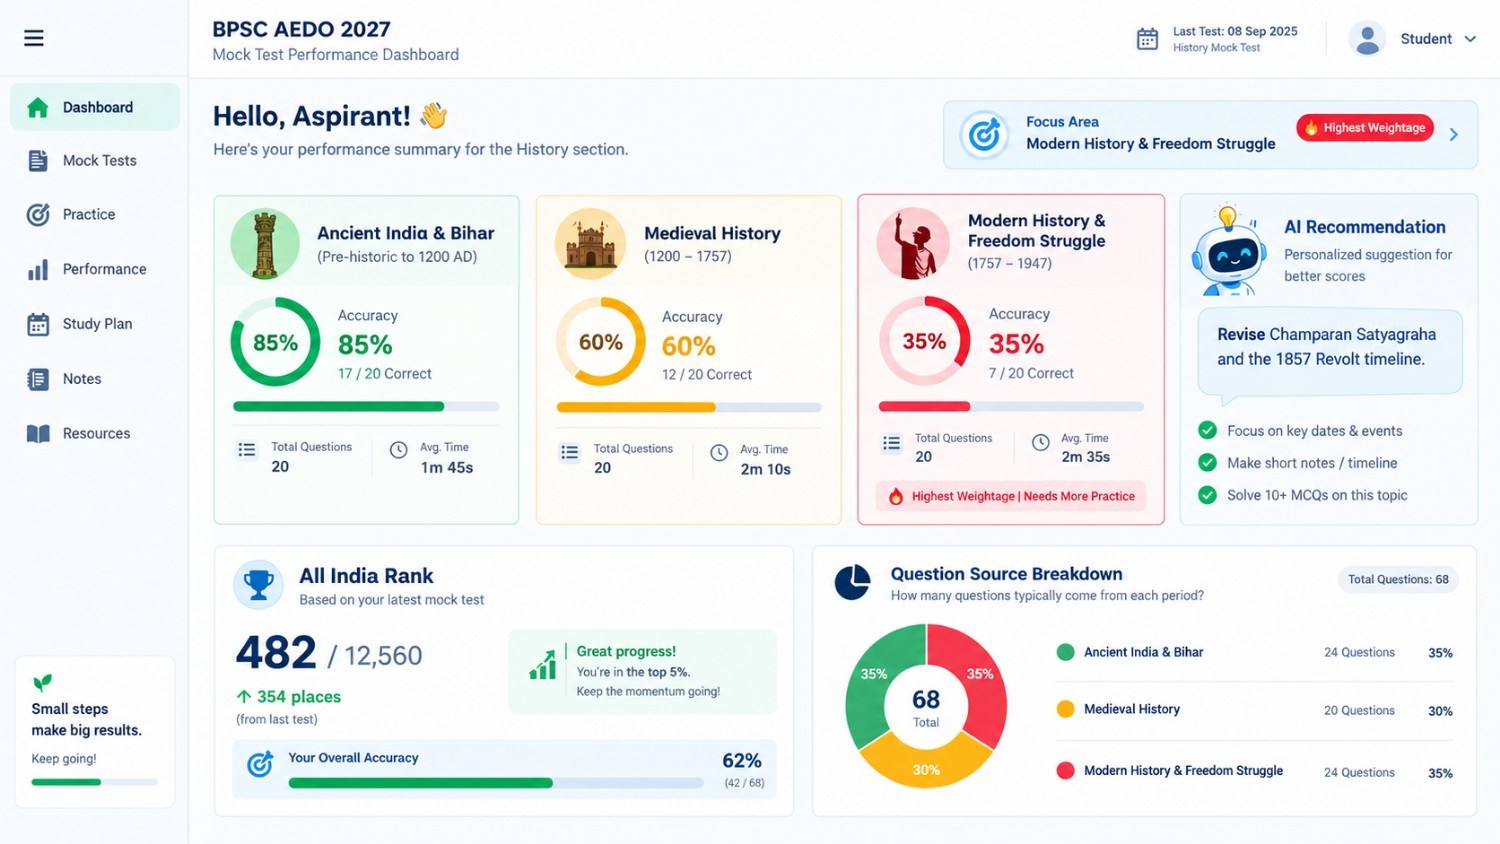The image size is (1500, 844).
Task: Click the Focus Area target icon
Action: tap(984, 134)
